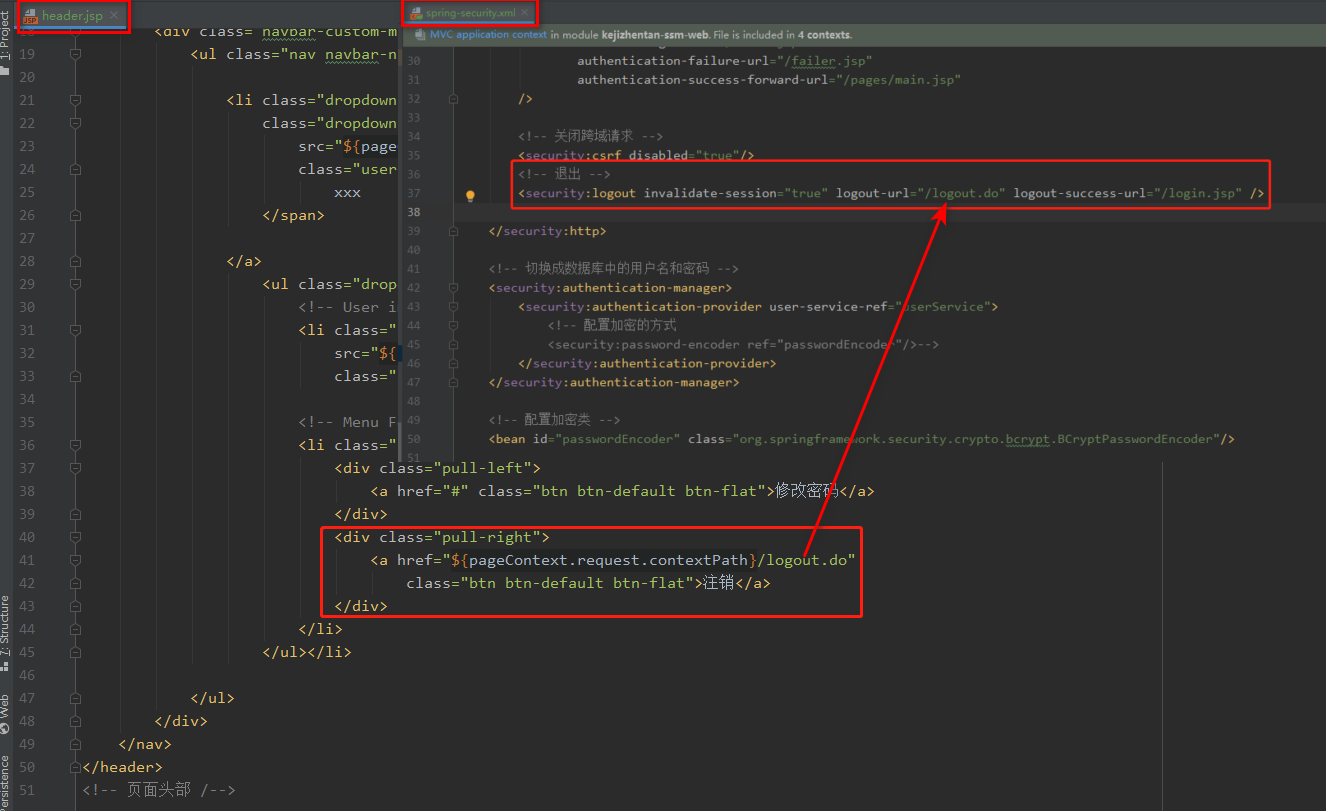Open the Web tool window
The height and width of the screenshot is (811, 1326).
[x=5, y=715]
